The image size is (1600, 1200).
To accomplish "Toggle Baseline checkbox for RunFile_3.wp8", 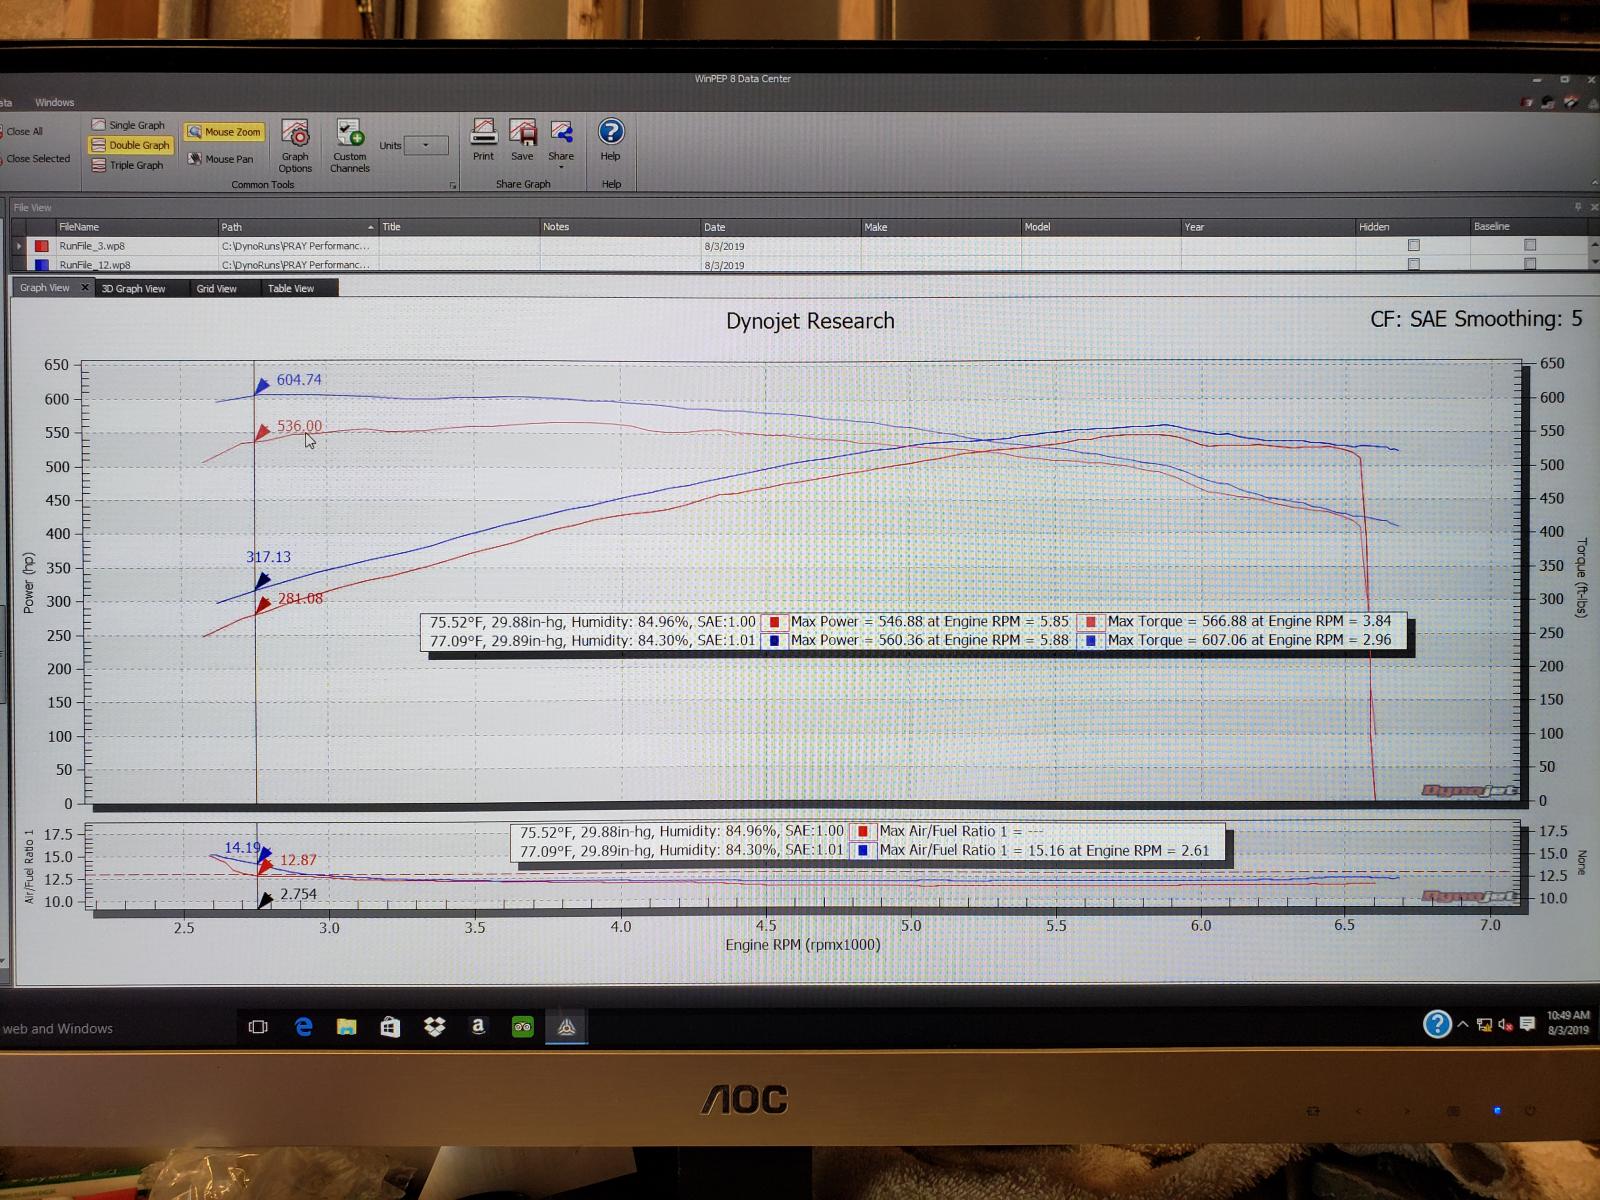I will click(1530, 245).
